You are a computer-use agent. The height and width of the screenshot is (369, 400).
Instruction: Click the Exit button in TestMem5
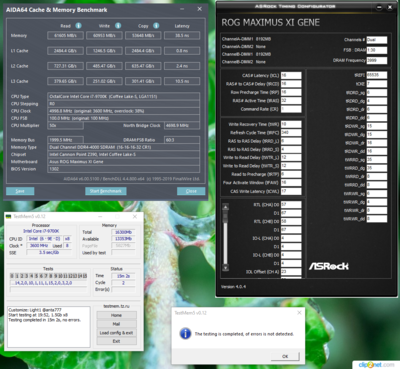116,341
